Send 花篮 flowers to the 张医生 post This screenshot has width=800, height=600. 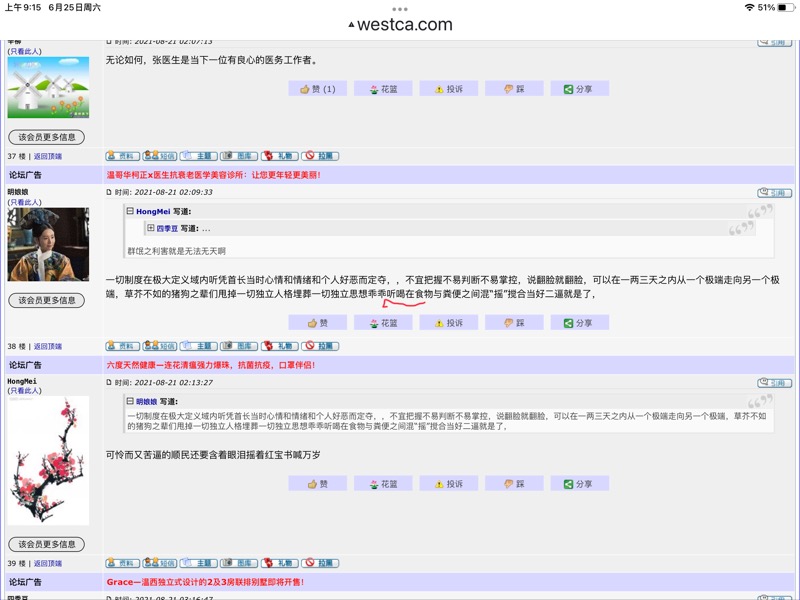pos(383,89)
